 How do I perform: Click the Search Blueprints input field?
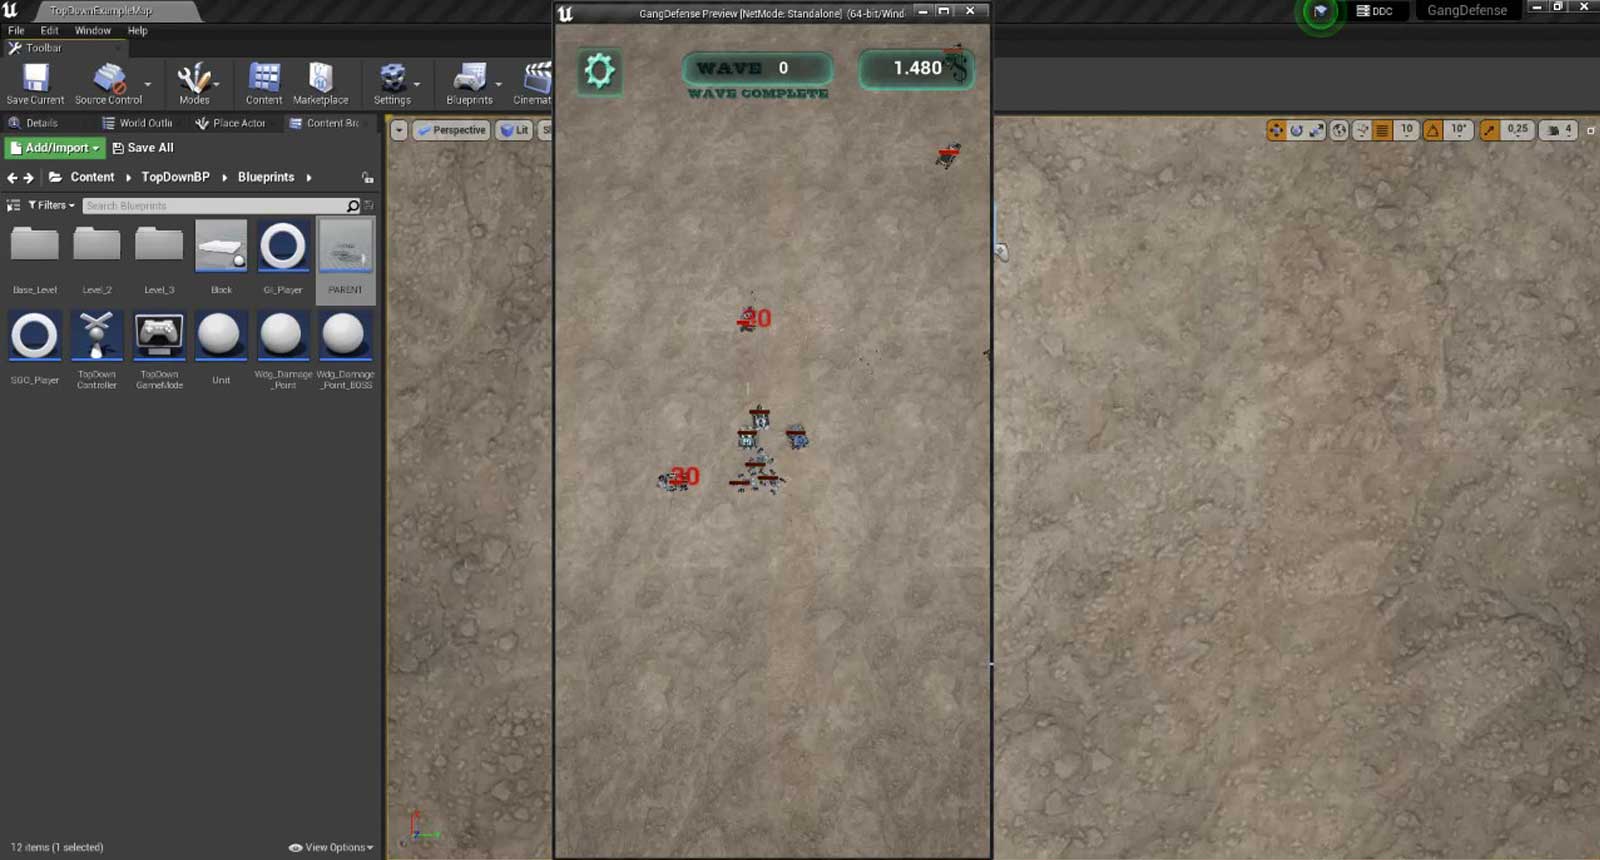pyautogui.click(x=214, y=206)
